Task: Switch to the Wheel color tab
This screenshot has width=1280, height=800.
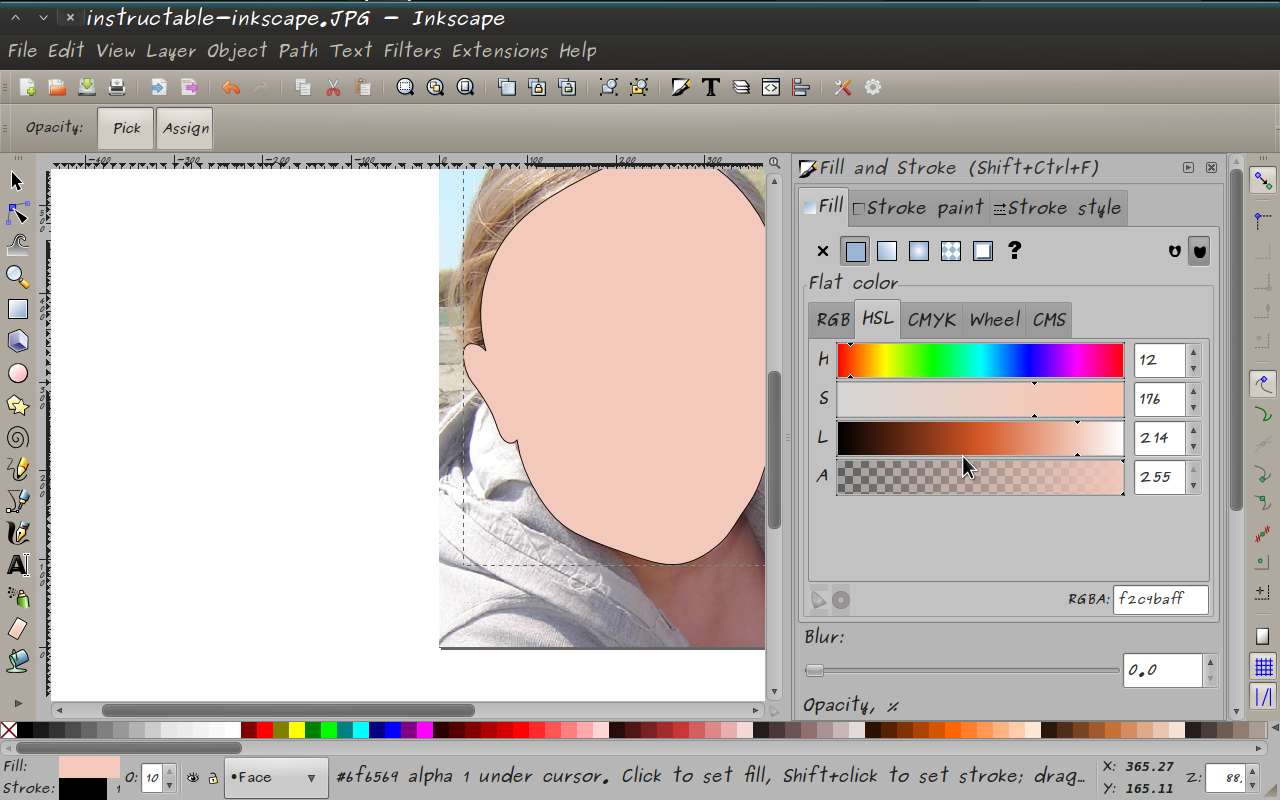Action: click(x=994, y=320)
